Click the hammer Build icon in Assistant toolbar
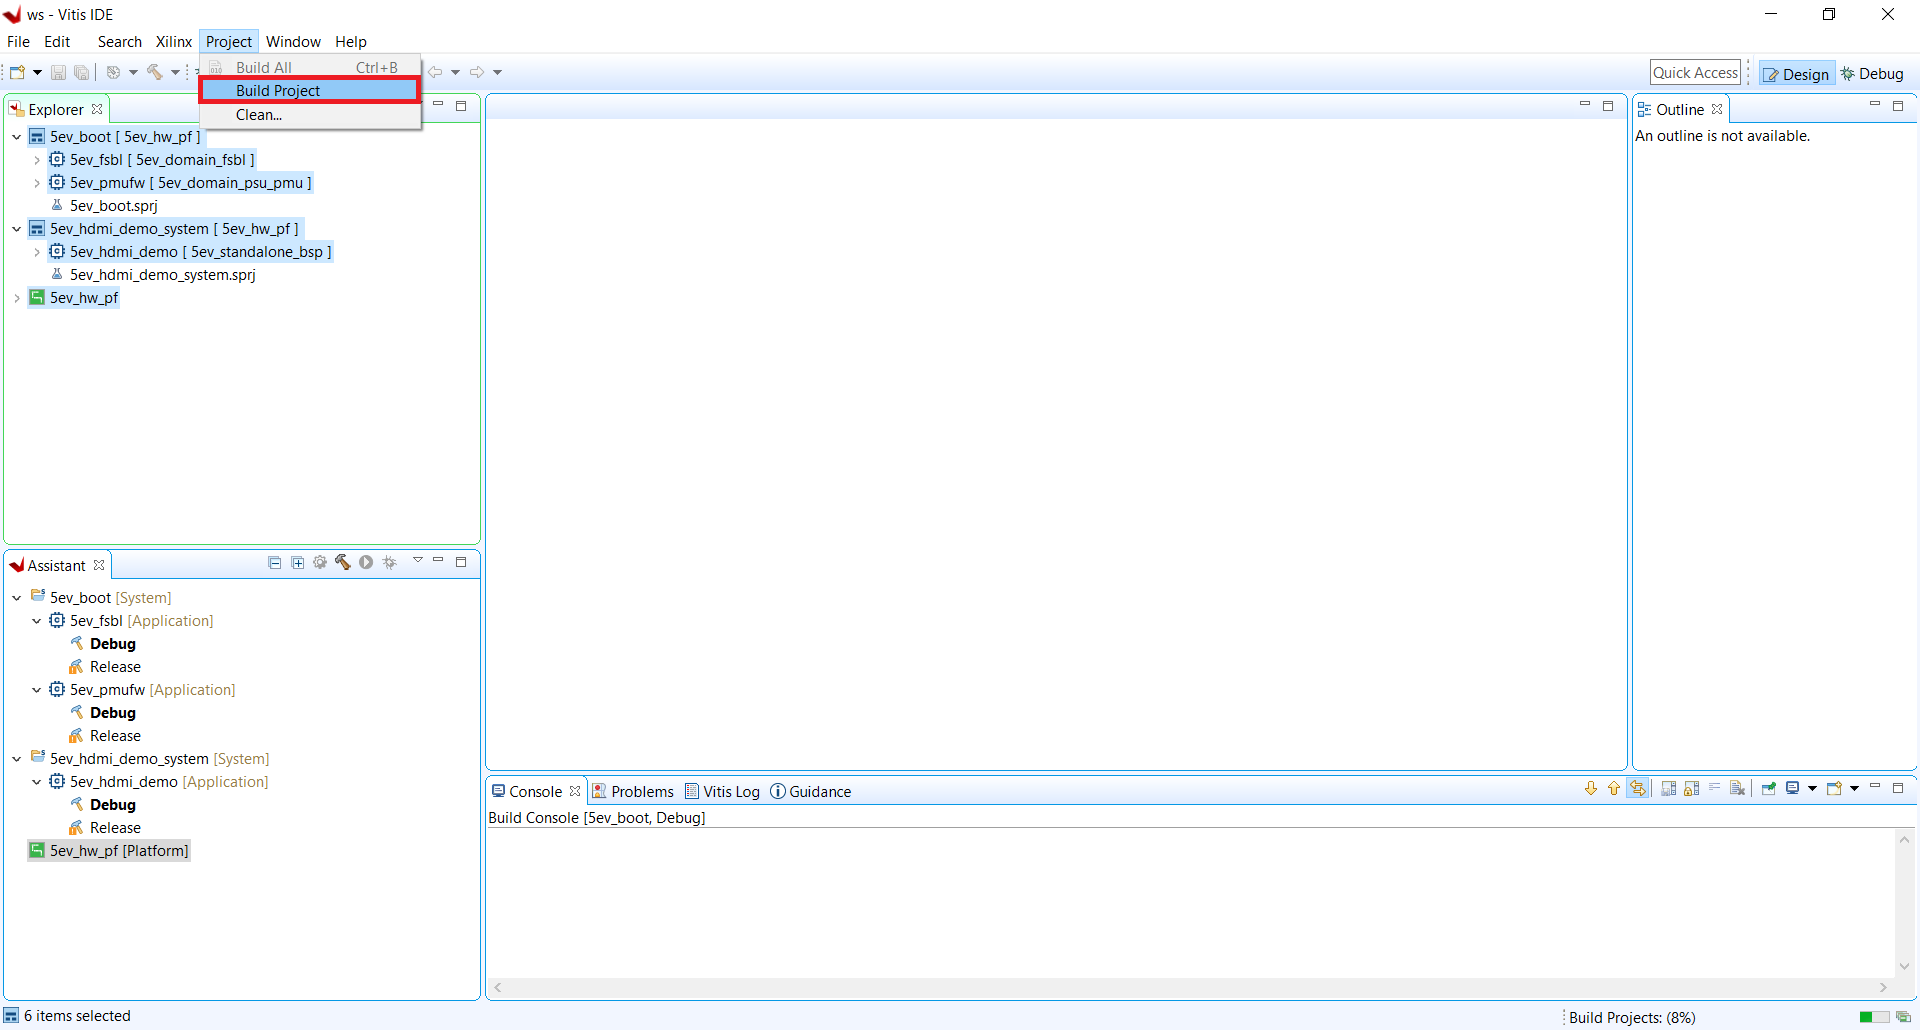 [x=343, y=563]
